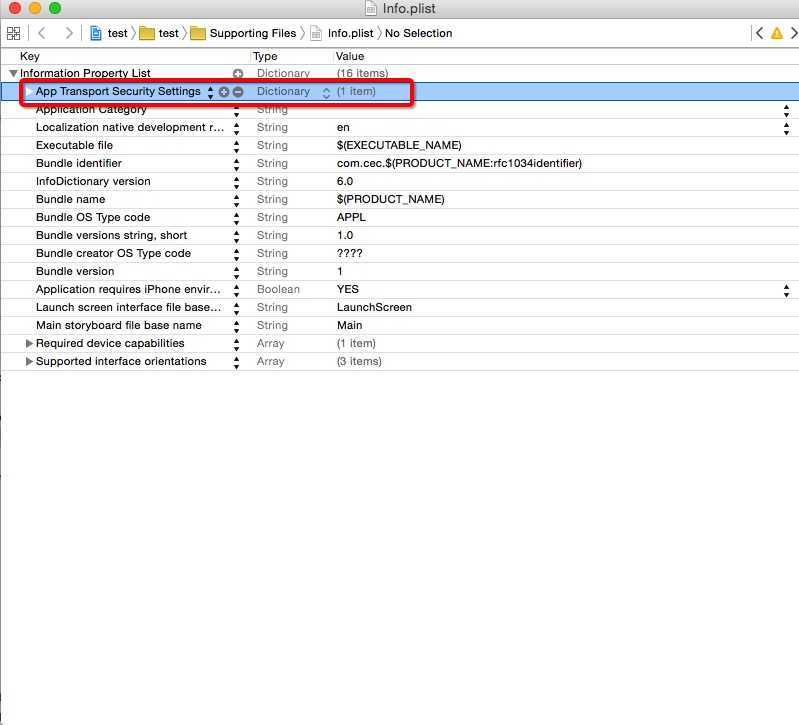This screenshot has height=725, width=799.
Task: Click the Info.plist window title
Action: pyautogui.click(x=409, y=9)
